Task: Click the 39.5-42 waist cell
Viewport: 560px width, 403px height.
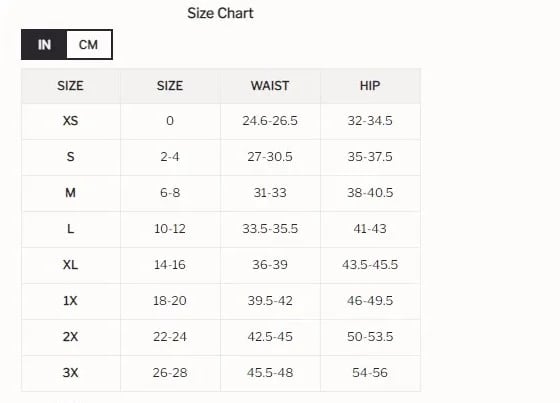Action: tap(270, 301)
